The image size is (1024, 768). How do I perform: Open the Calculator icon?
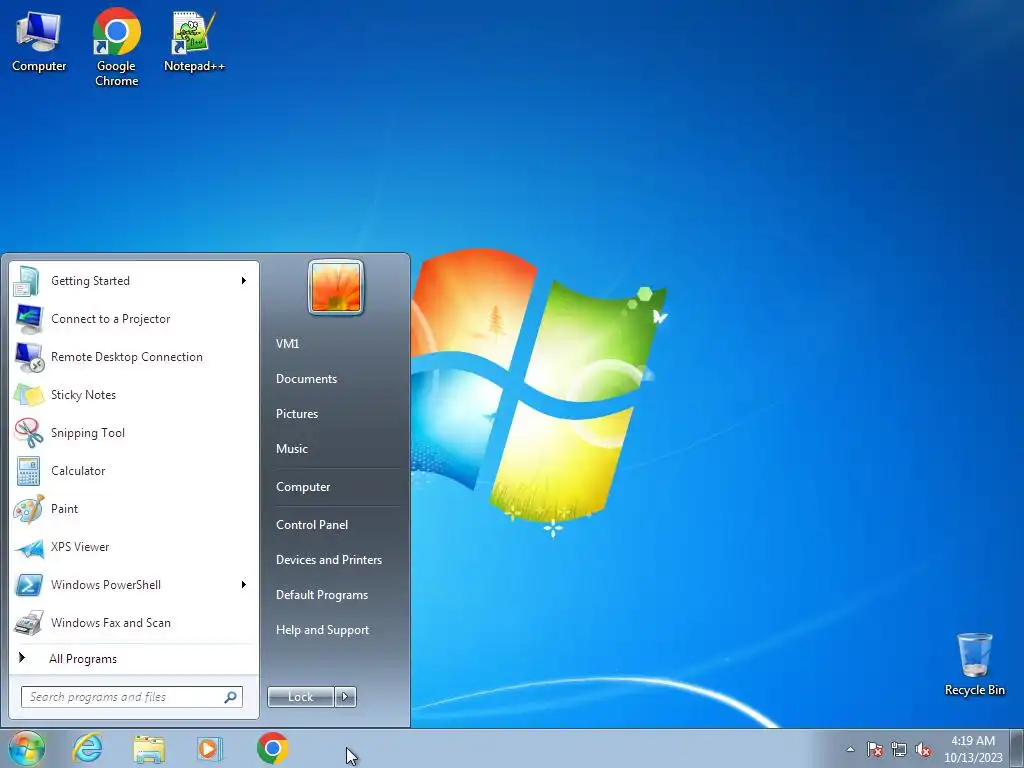point(28,471)
